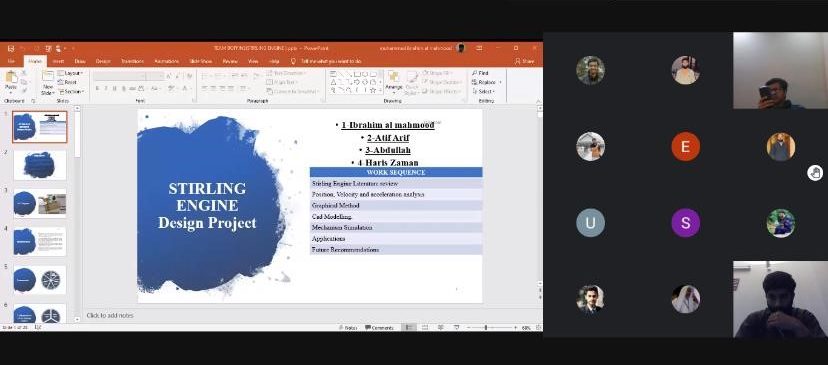This screenshot has height=365, width=828.
Task: Click the Share button
Action: (x=524, y=61)
